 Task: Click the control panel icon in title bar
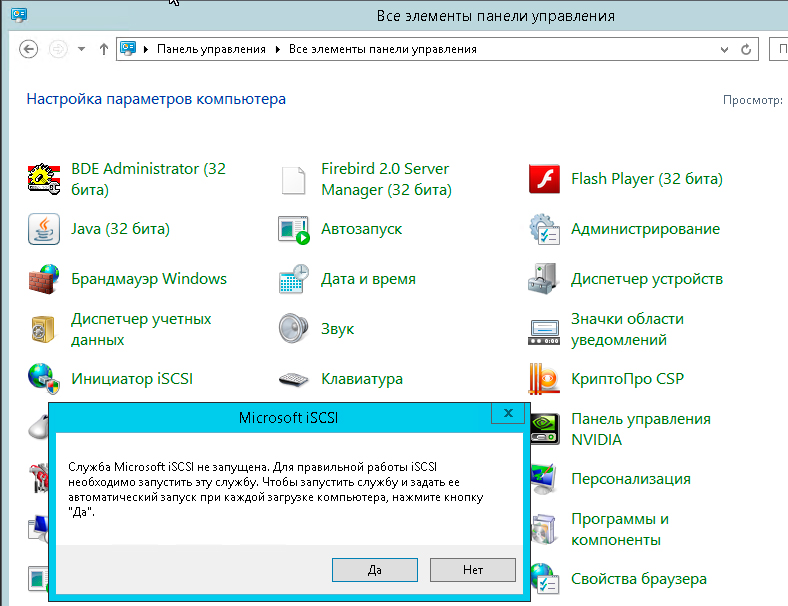point(19,15)
